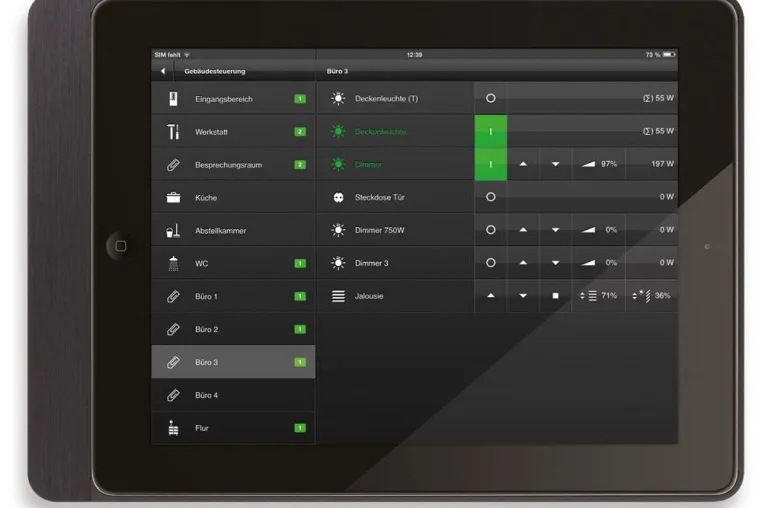
Task: Open Dimmer 3 0% level slider
Action: tap(599, 263)
